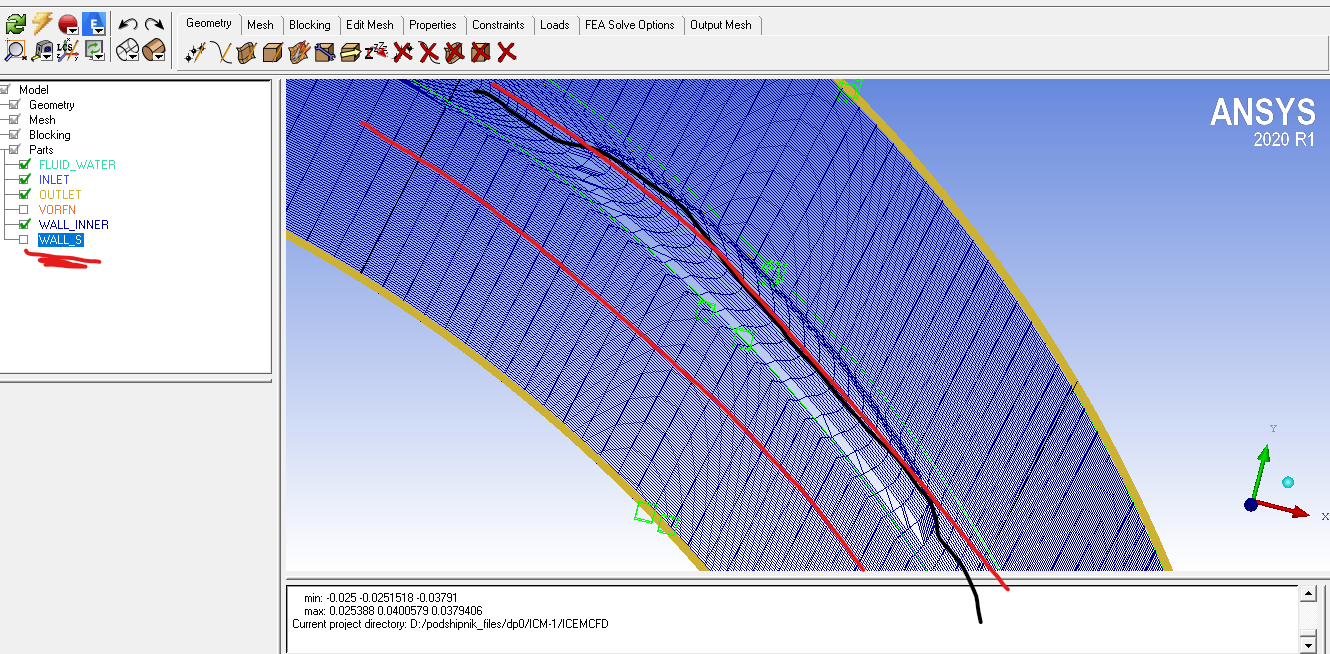Image resolution: width=1330 pixels, height=654 pixels.
Task: Open the green refresh-box dropdown icon
Action: tap(94, 50)
